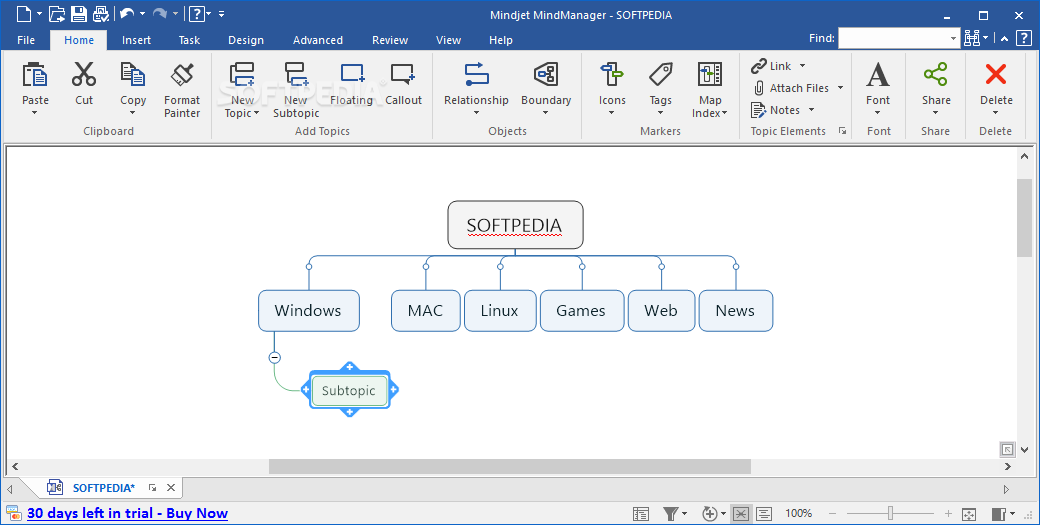This screenshot has width=1040, height=525.
Task: Click the zoom in plus button
Action: [x=948, y=513]
